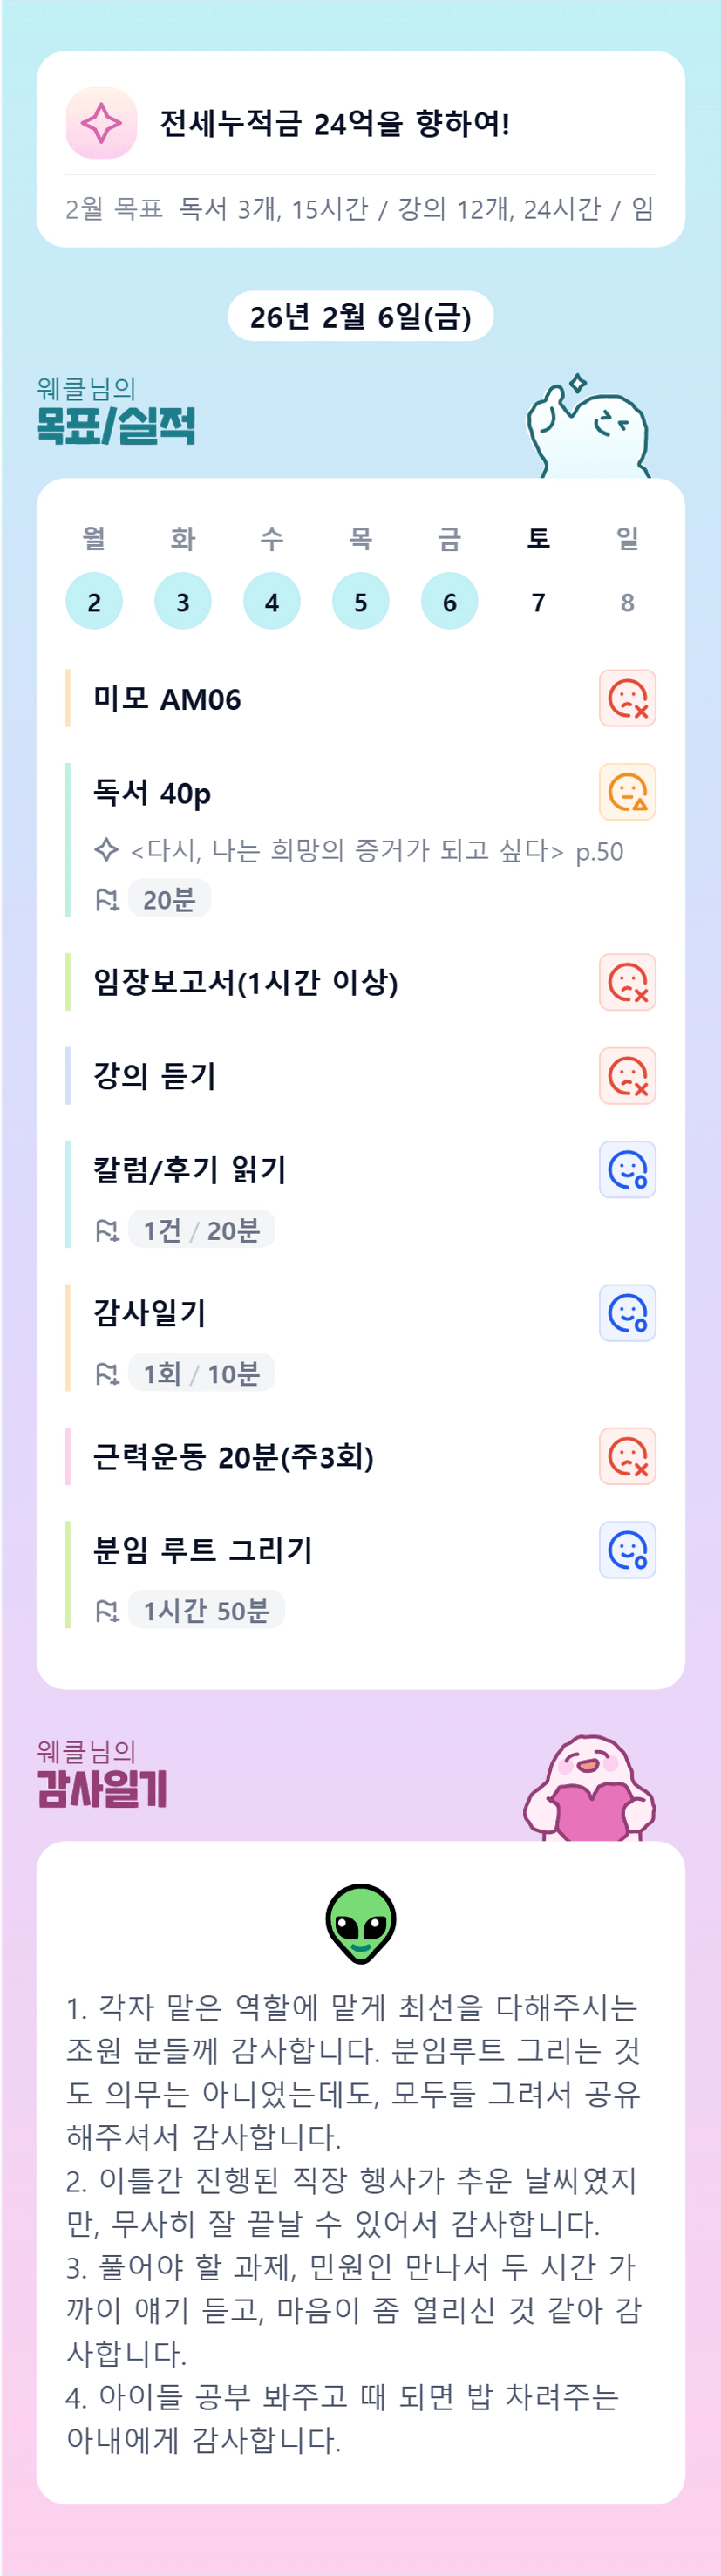The height and width of the screenshot is (2576, 721).
Task: Click the failed face icon for 강의 듣기
Action: [x=627, y=1076]
